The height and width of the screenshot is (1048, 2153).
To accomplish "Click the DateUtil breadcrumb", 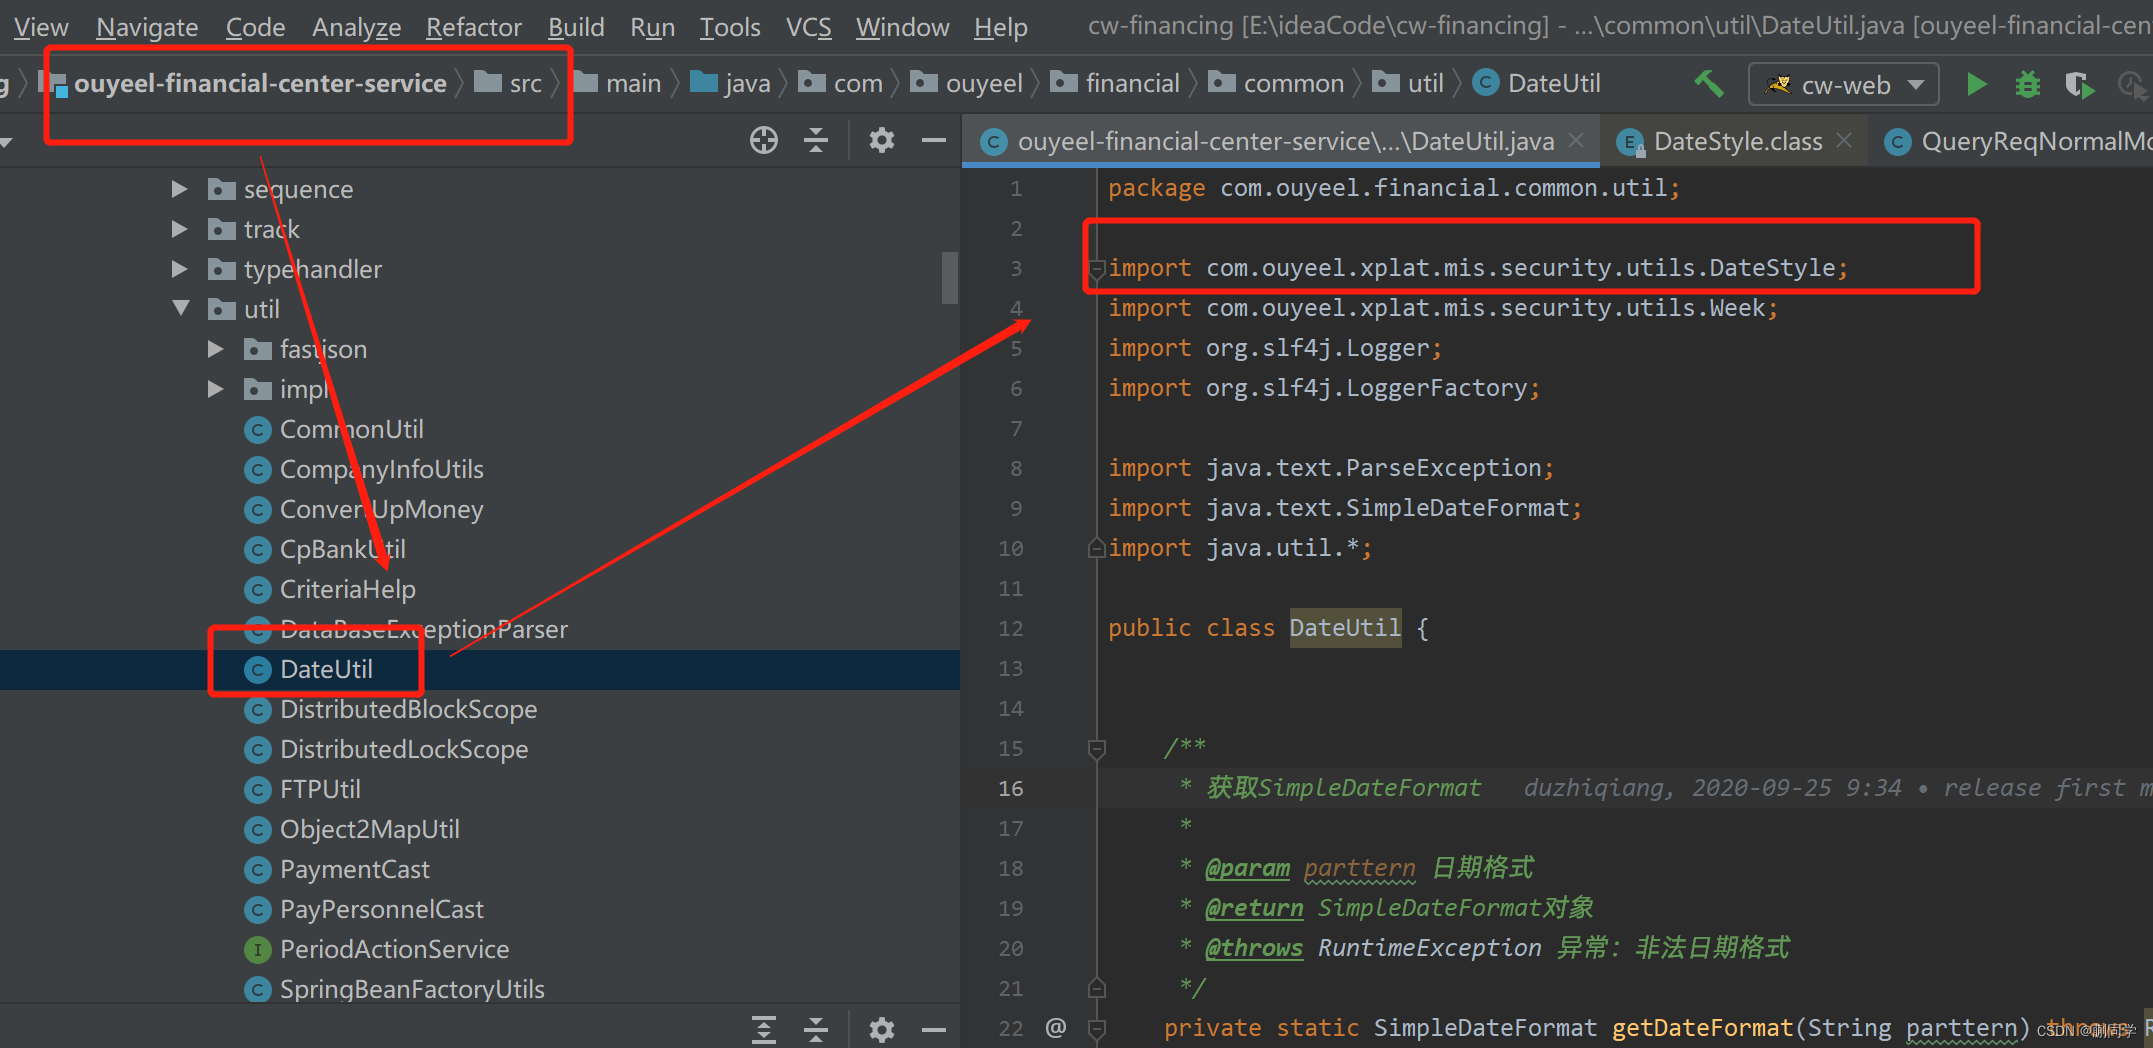I will pyautogui.click(x=1537, y=83).
